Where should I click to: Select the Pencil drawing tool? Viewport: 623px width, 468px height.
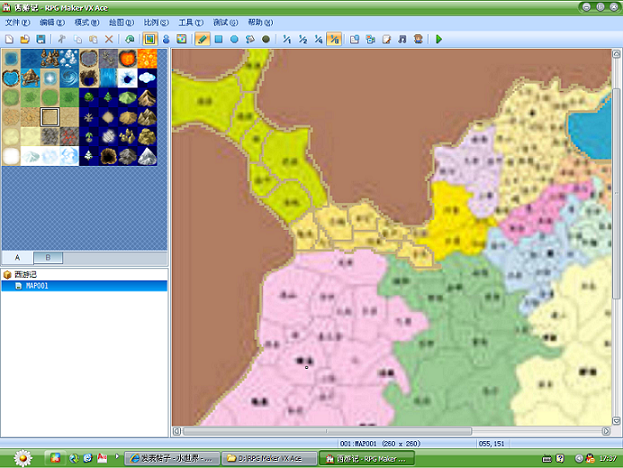pyautogui.click(x=202, y=39)
